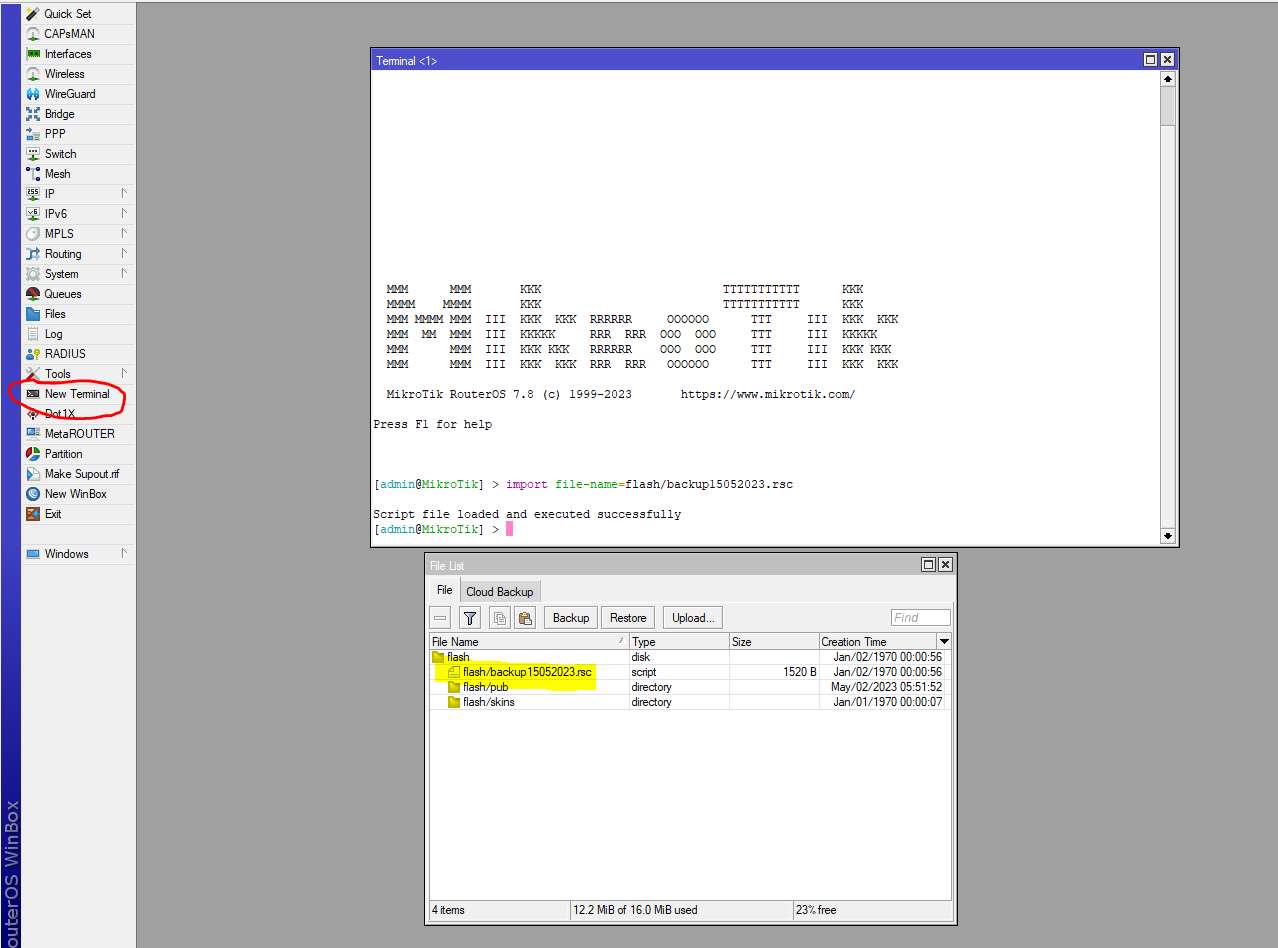This screenshot has height=948, width=1278.
Task: Click the paste icon in File List toolbar
Action: (525, 618)
